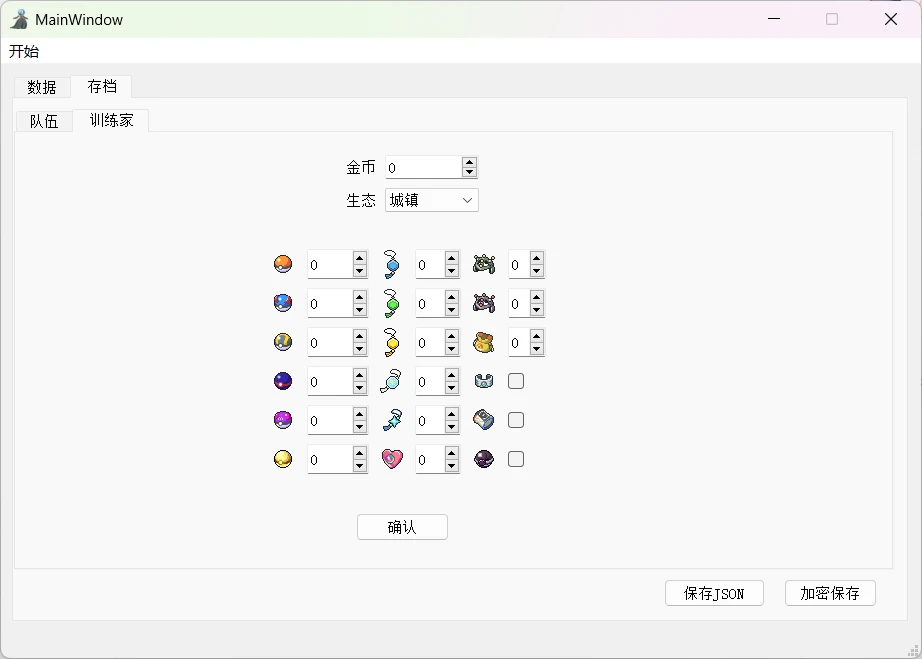Click the 保存JSON button
This screenshot has width=922, height=659.
(714, 593)
